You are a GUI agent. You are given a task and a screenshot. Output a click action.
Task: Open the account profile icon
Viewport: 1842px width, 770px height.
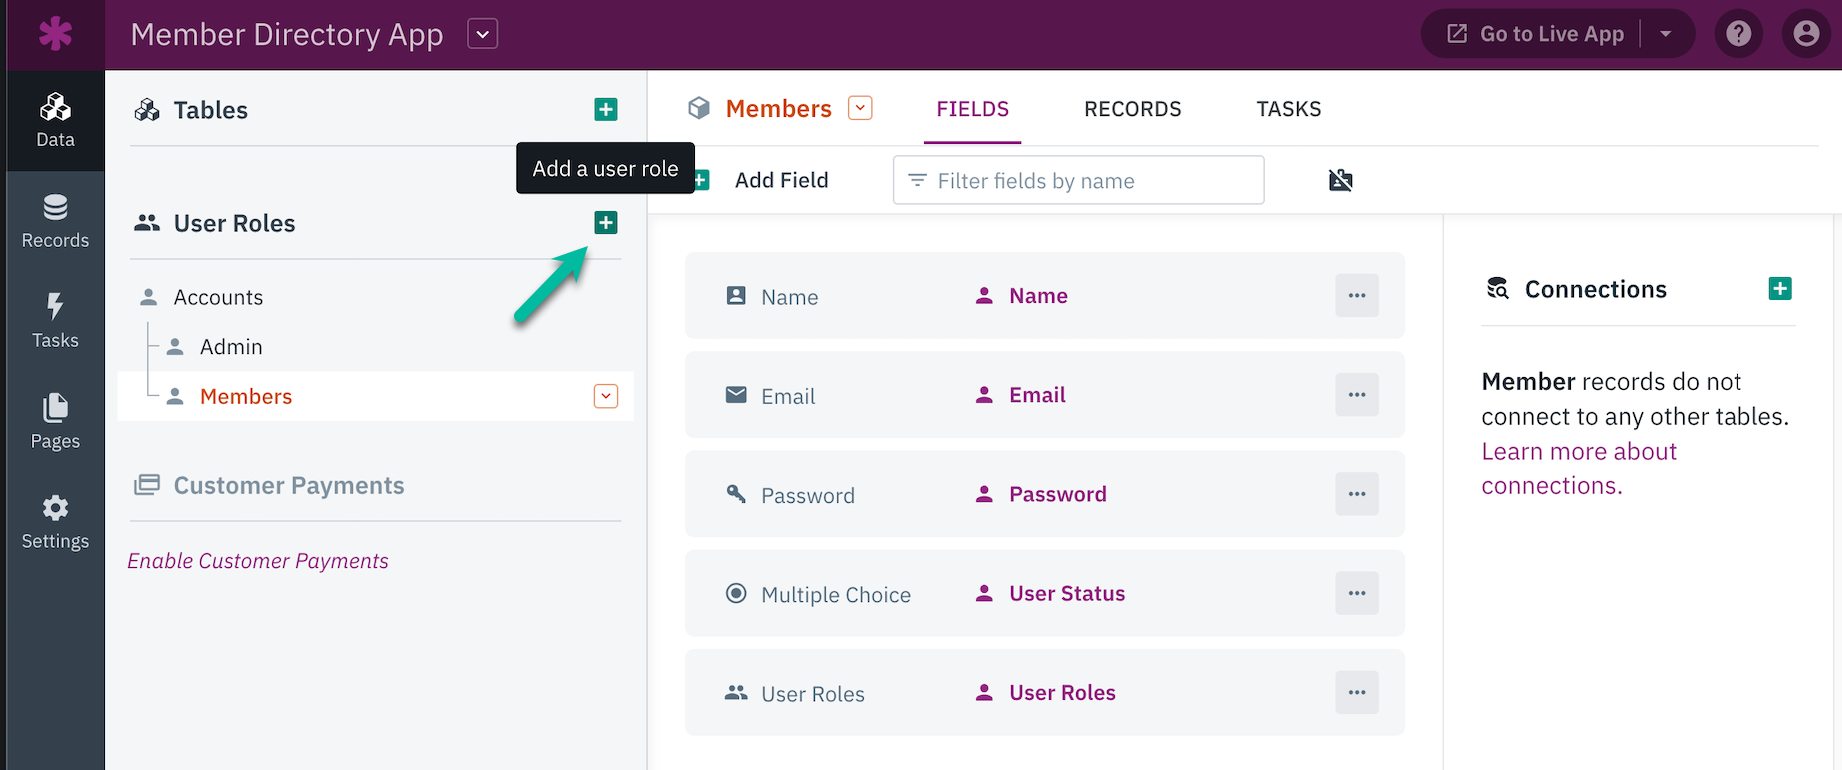coord(1806,34)
